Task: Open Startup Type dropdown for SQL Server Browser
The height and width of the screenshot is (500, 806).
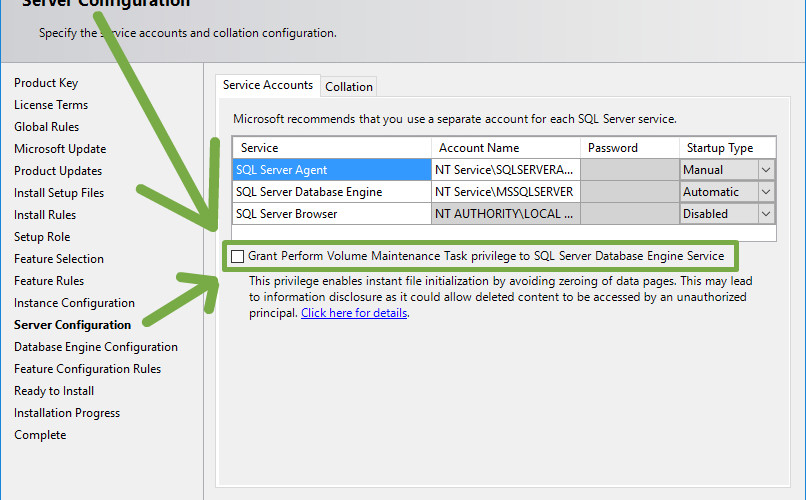Action: click(765, 214)
